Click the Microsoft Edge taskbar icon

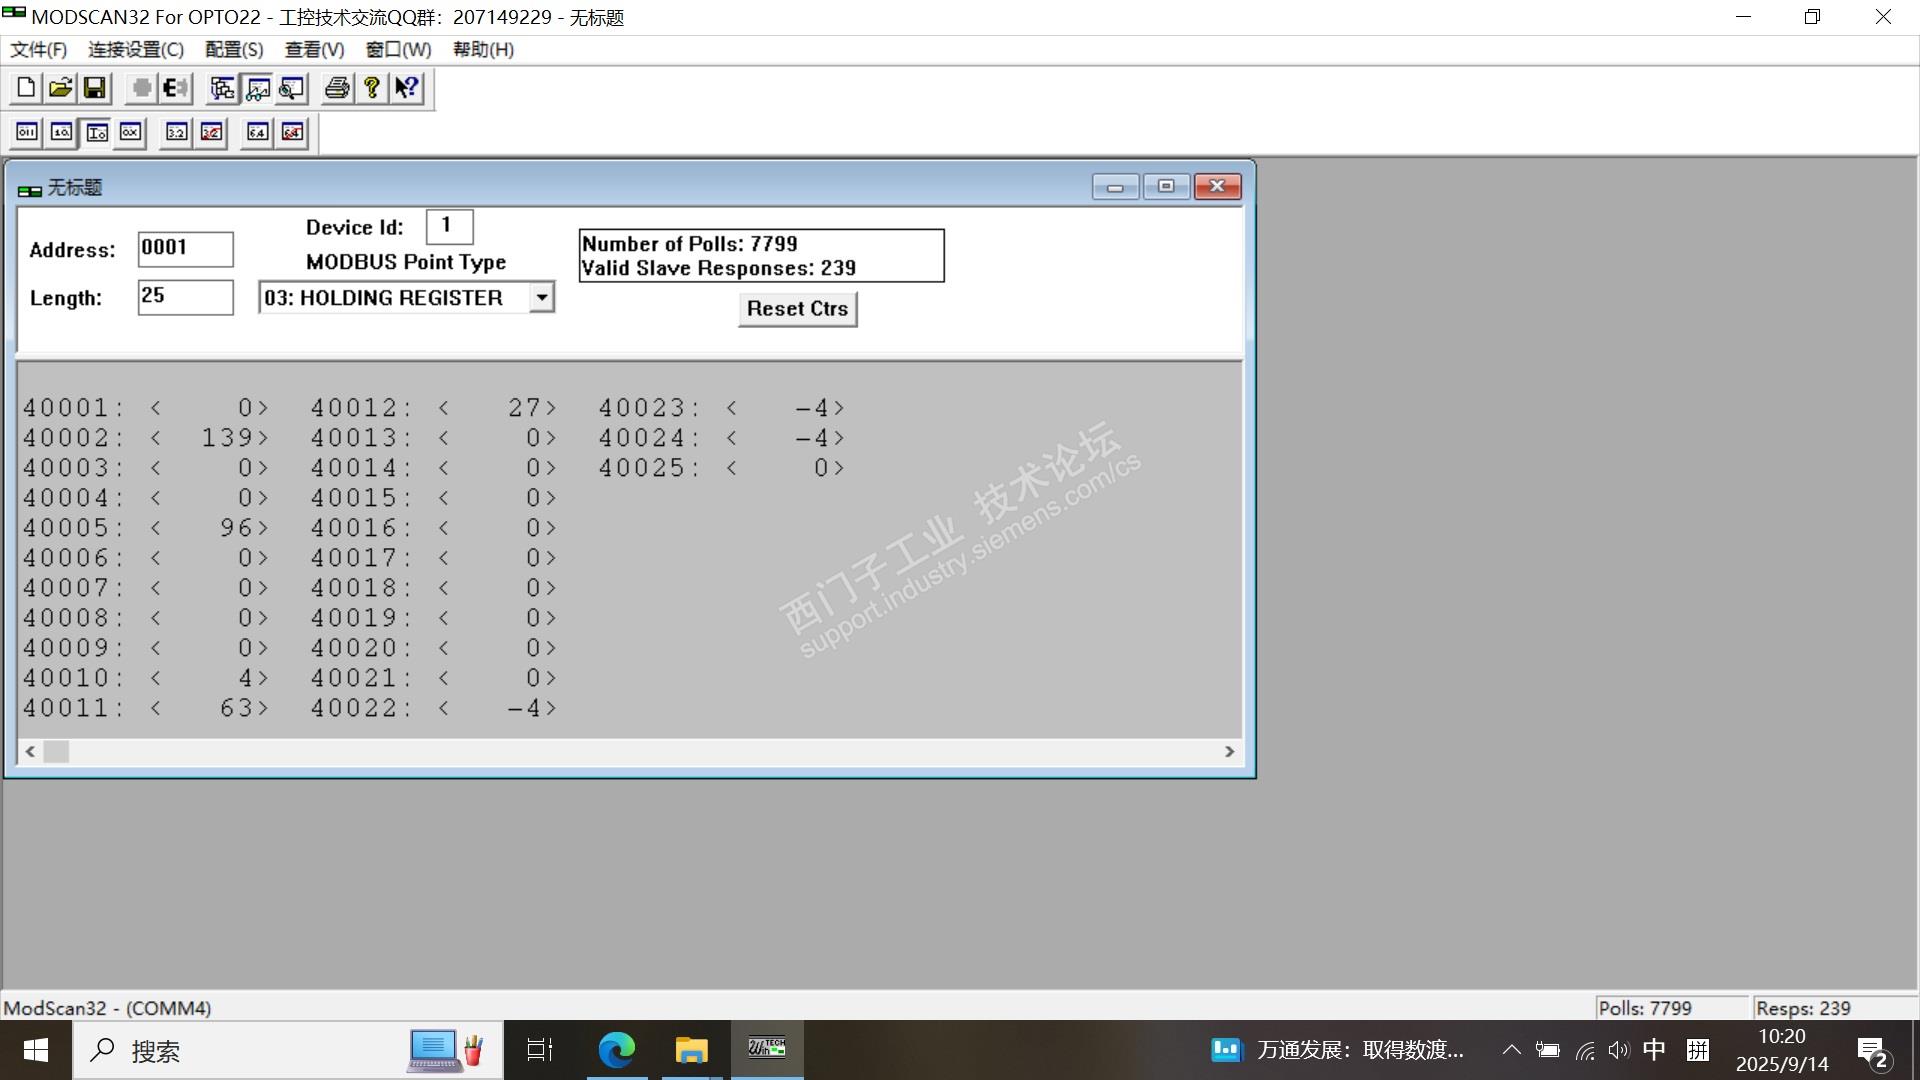(616, 1050)
